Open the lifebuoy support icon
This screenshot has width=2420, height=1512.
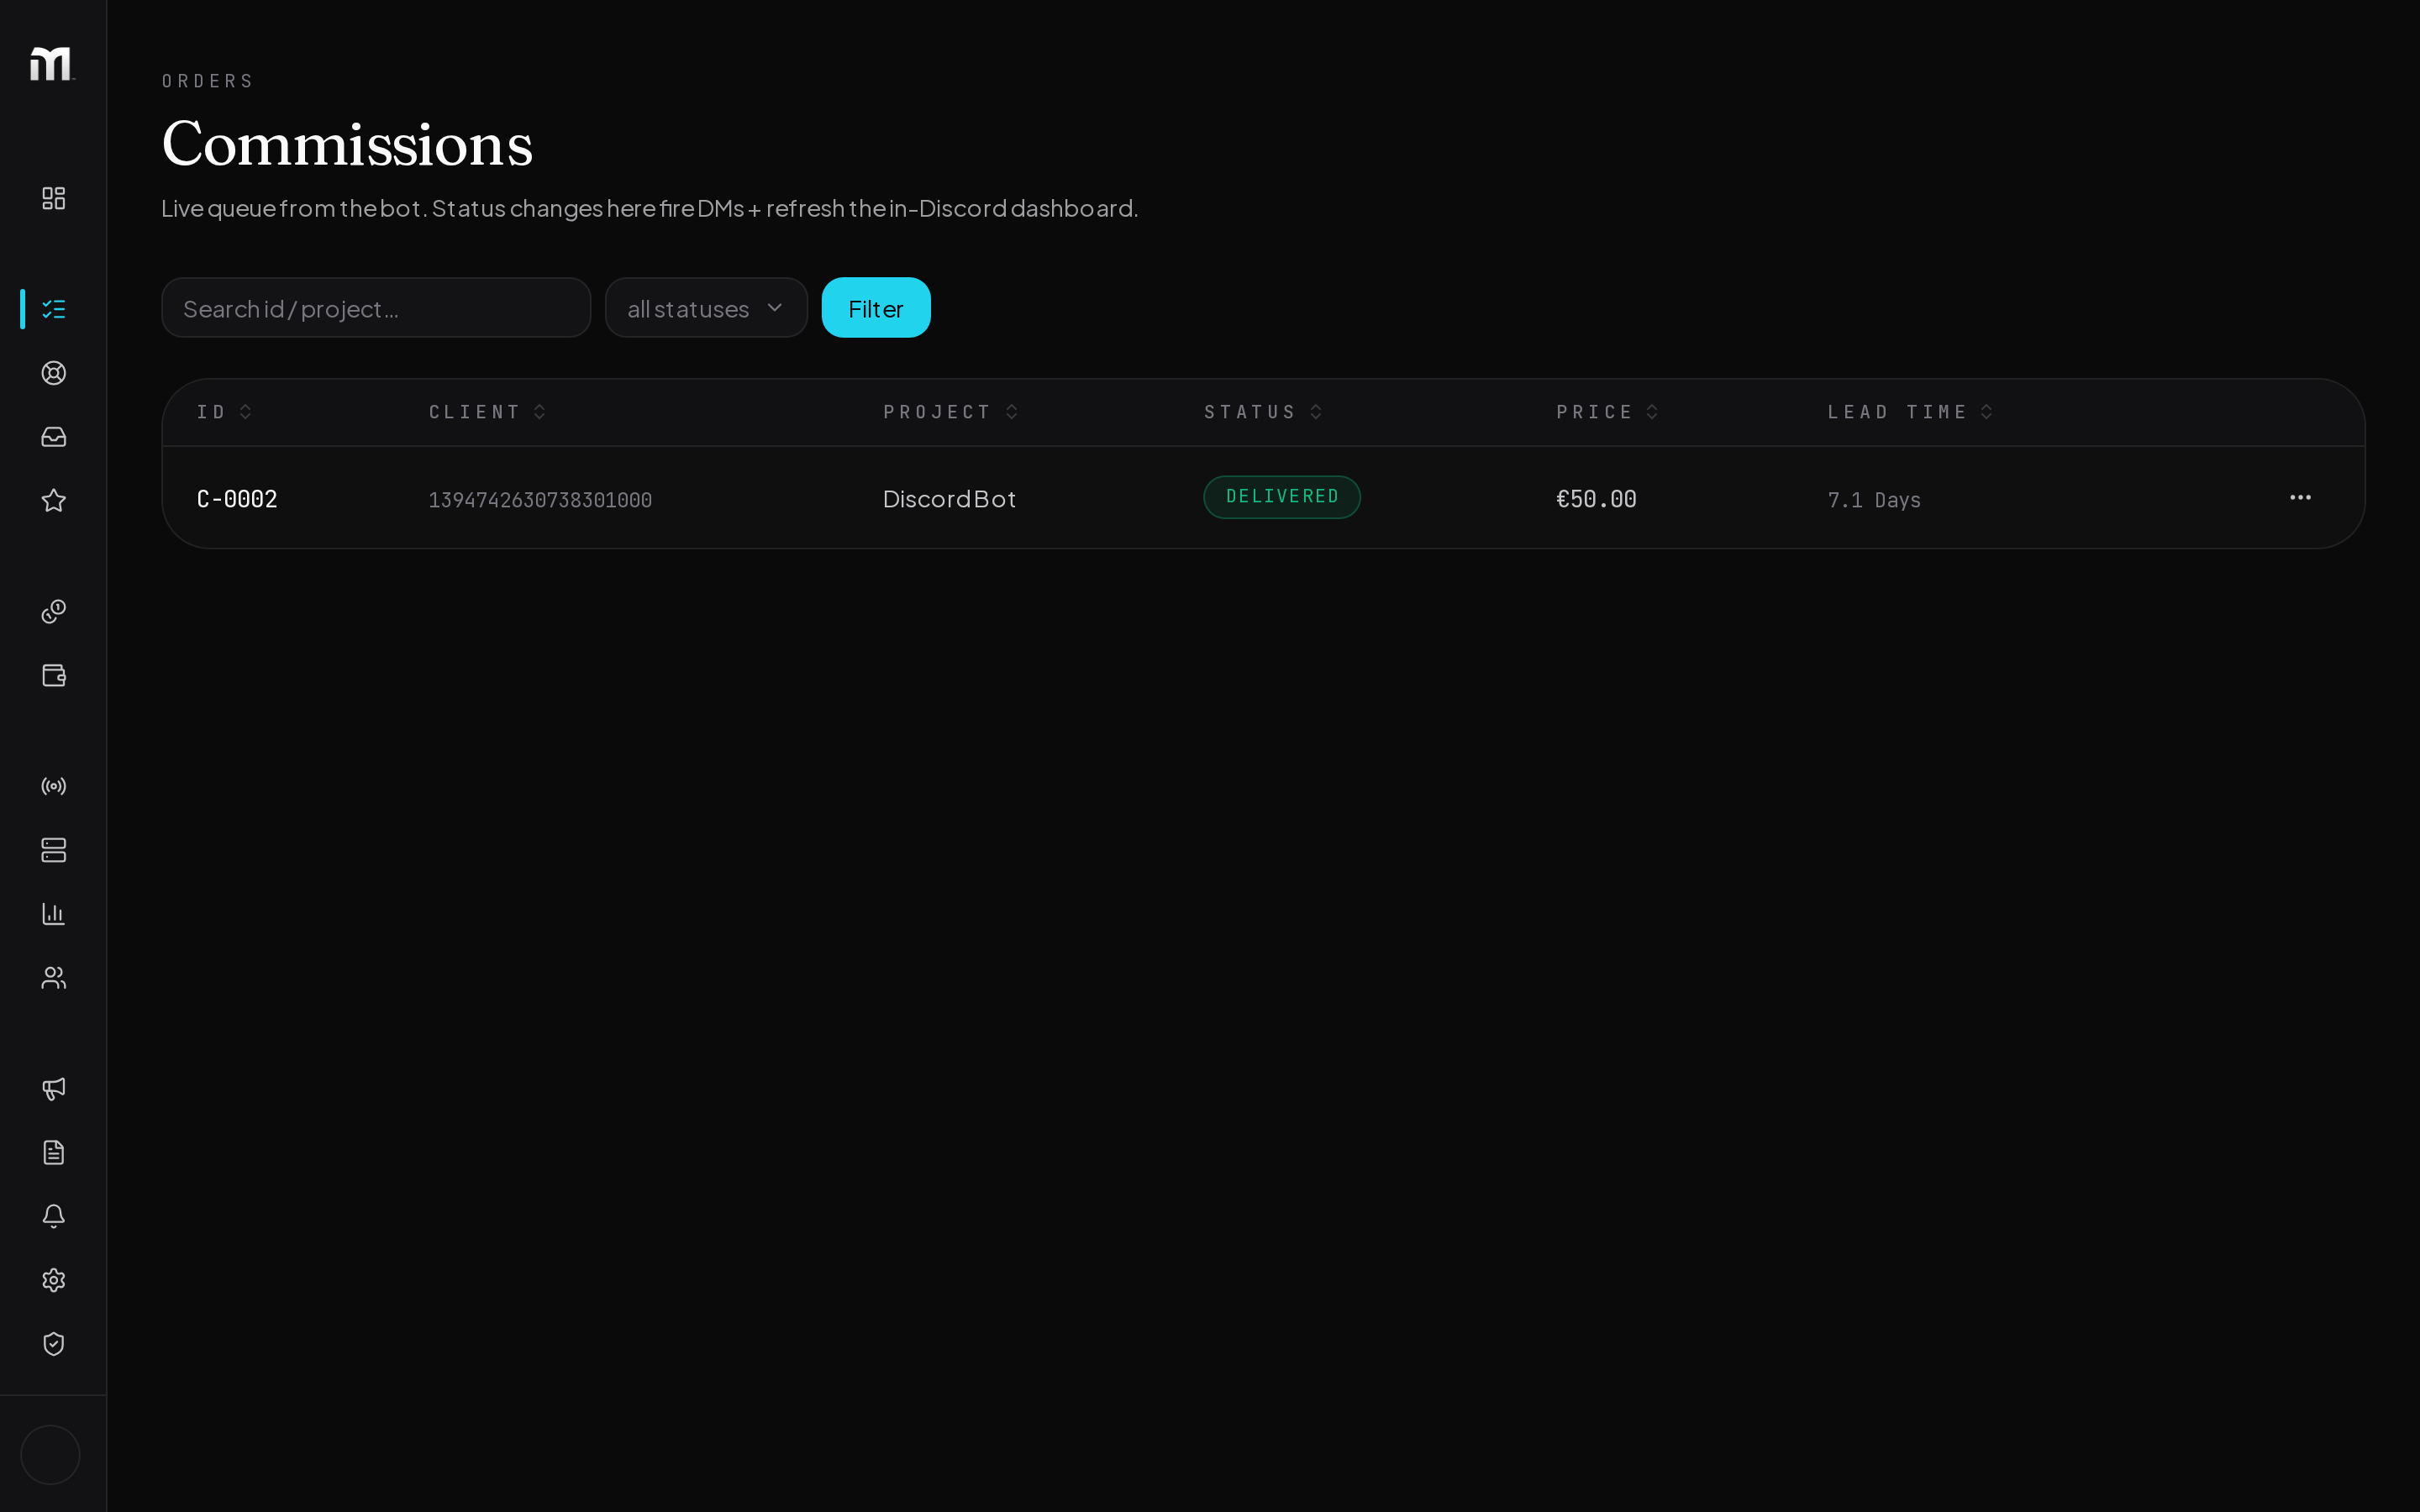pyautogui.click(x=54, y=373)
